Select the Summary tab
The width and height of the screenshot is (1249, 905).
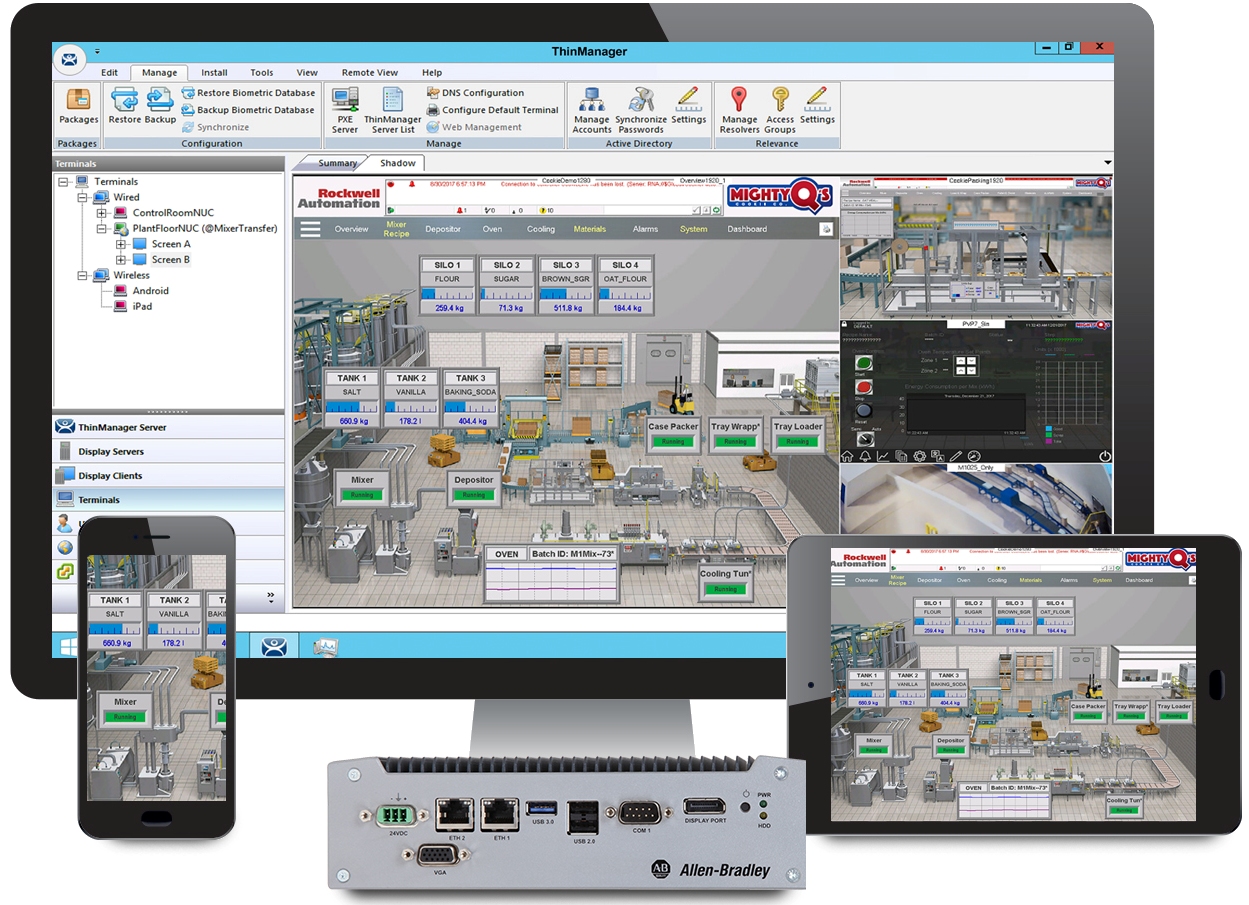click(x=338, y=163)
